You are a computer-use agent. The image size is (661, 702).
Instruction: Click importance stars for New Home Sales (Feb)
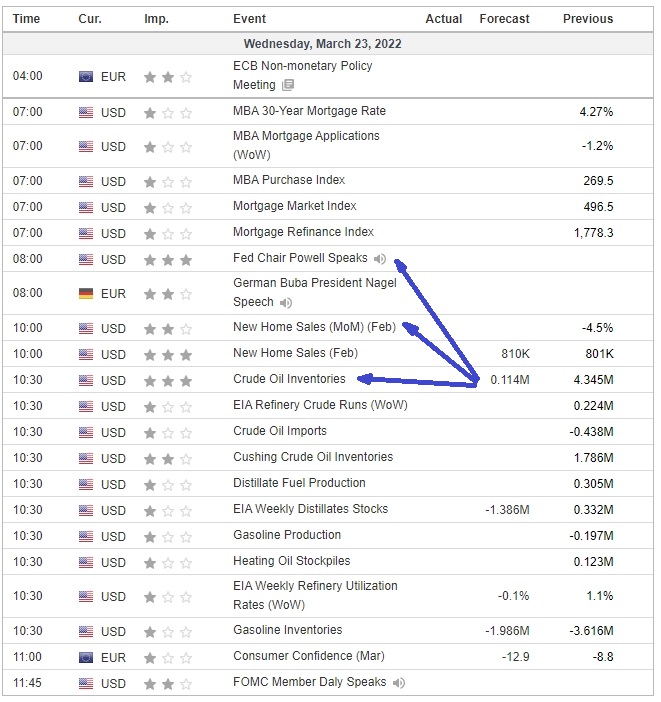coord(168,355)
